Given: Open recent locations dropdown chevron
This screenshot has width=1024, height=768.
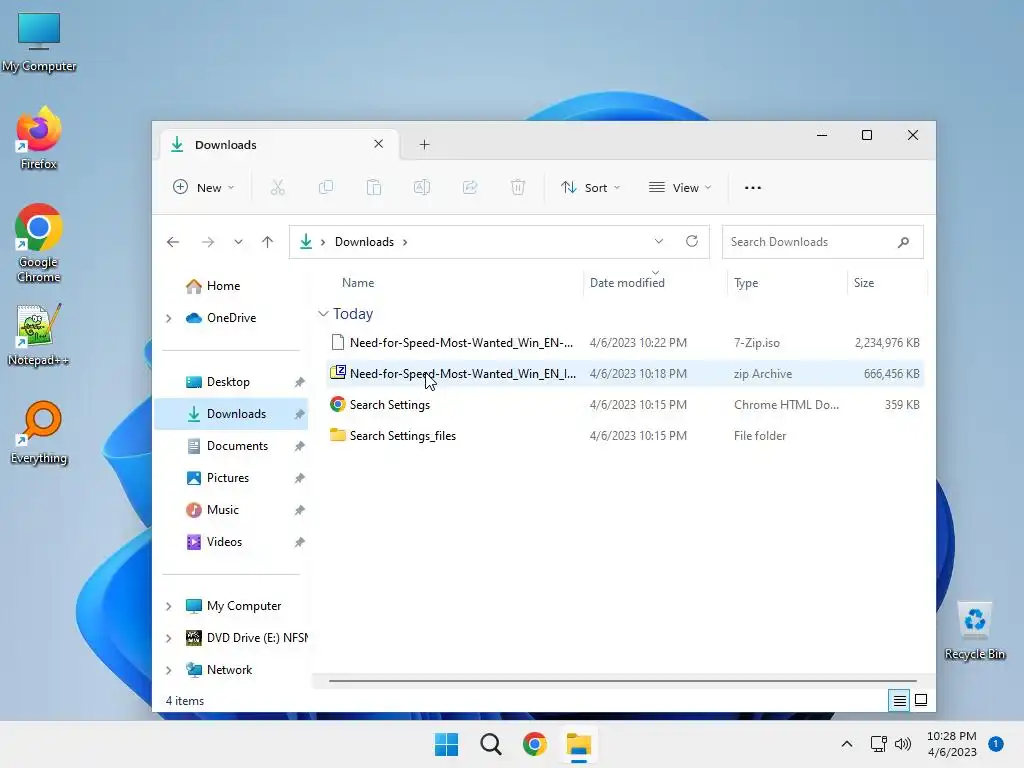Looking at the screenshot, I should [x=238, y=242].
